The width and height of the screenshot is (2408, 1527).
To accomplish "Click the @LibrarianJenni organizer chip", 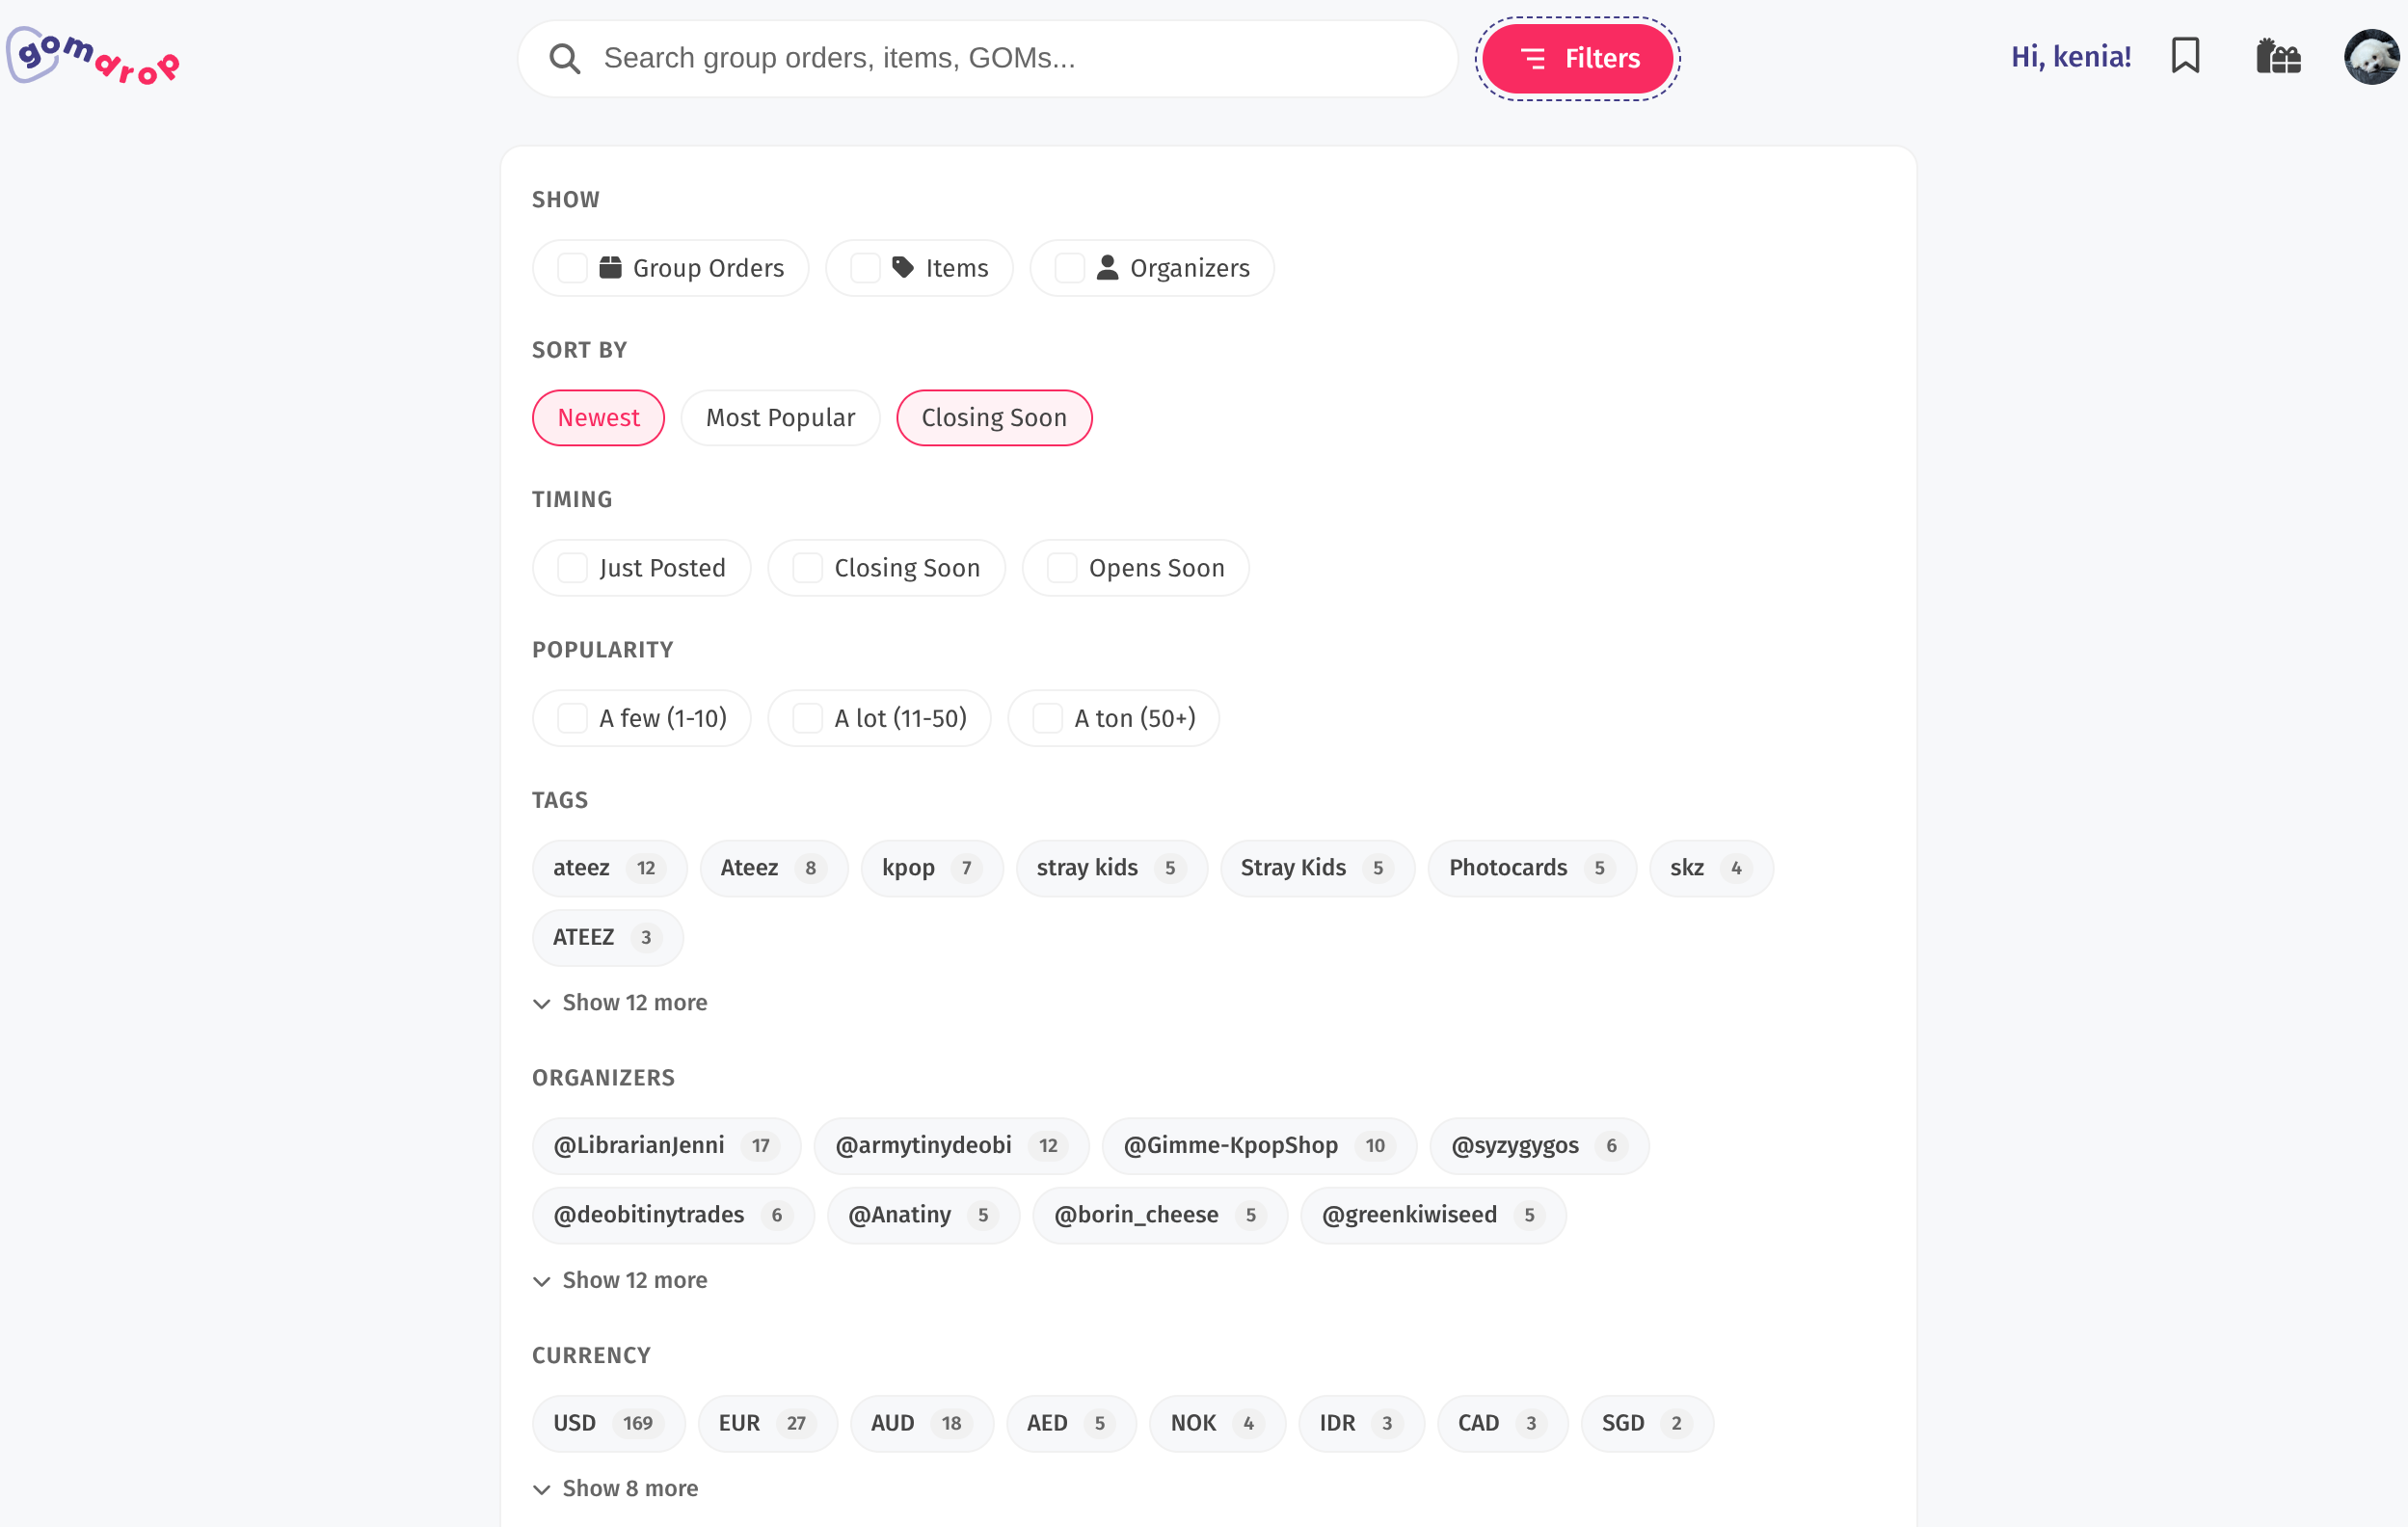I will tap(665, 1145).
